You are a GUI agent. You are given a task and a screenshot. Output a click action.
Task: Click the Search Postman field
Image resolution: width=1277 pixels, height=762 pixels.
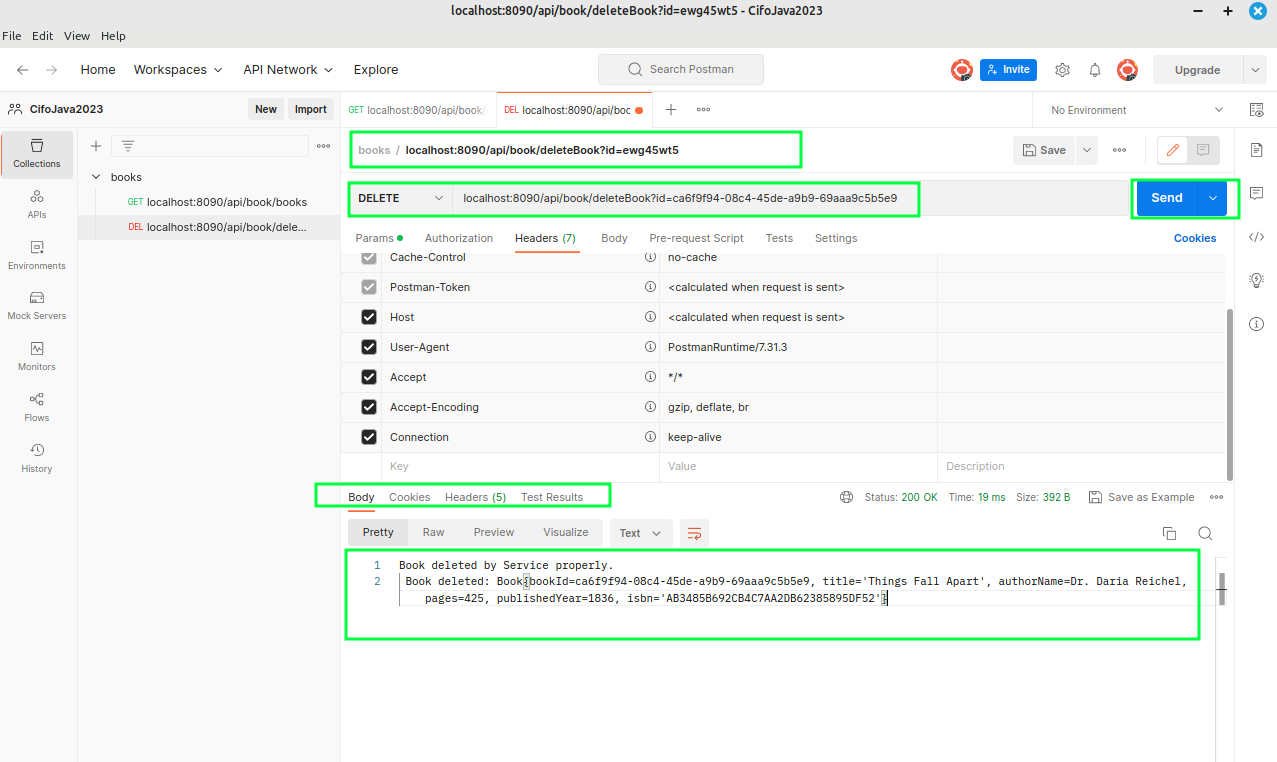point(681,70)
